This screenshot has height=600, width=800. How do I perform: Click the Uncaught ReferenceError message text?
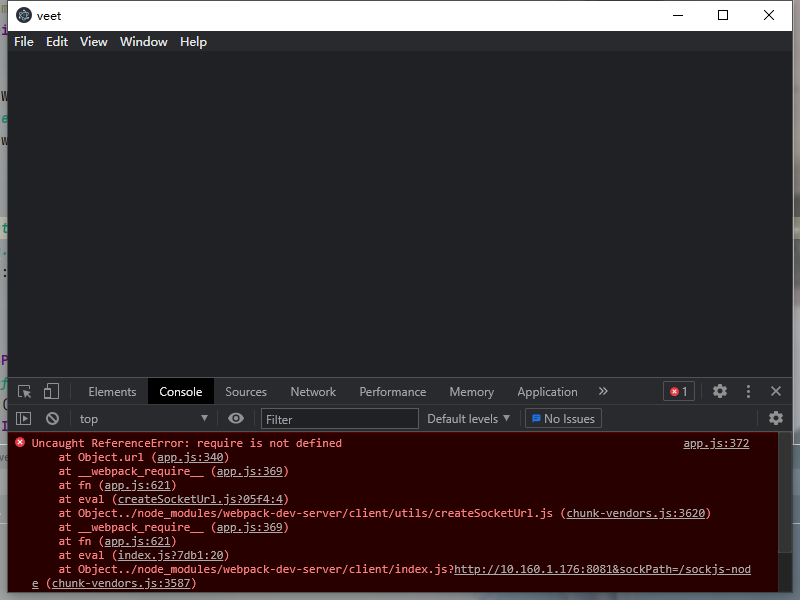click(187, 443)
